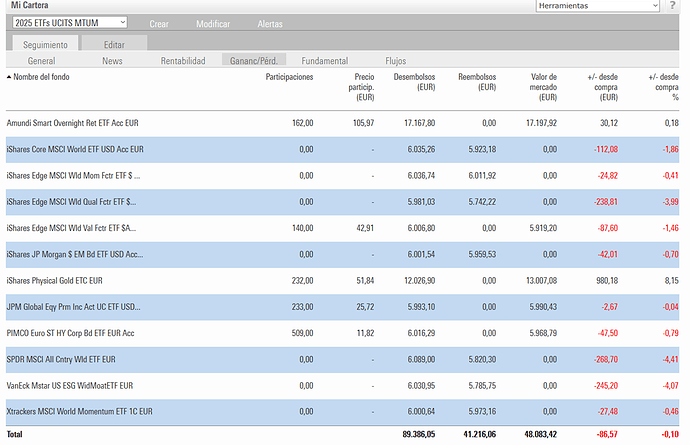Switch to the Editar tab
The height and width of the screenshot is (445, 690).
(114, 44)
